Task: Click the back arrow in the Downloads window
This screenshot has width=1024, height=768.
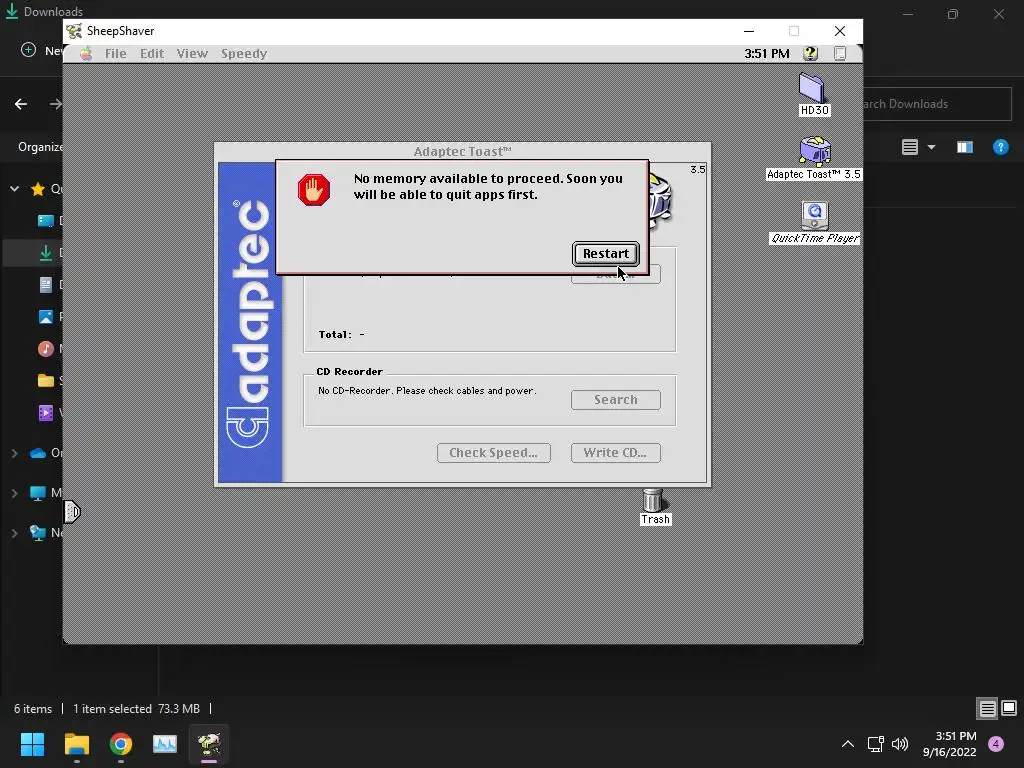Action: coord(21,104)
